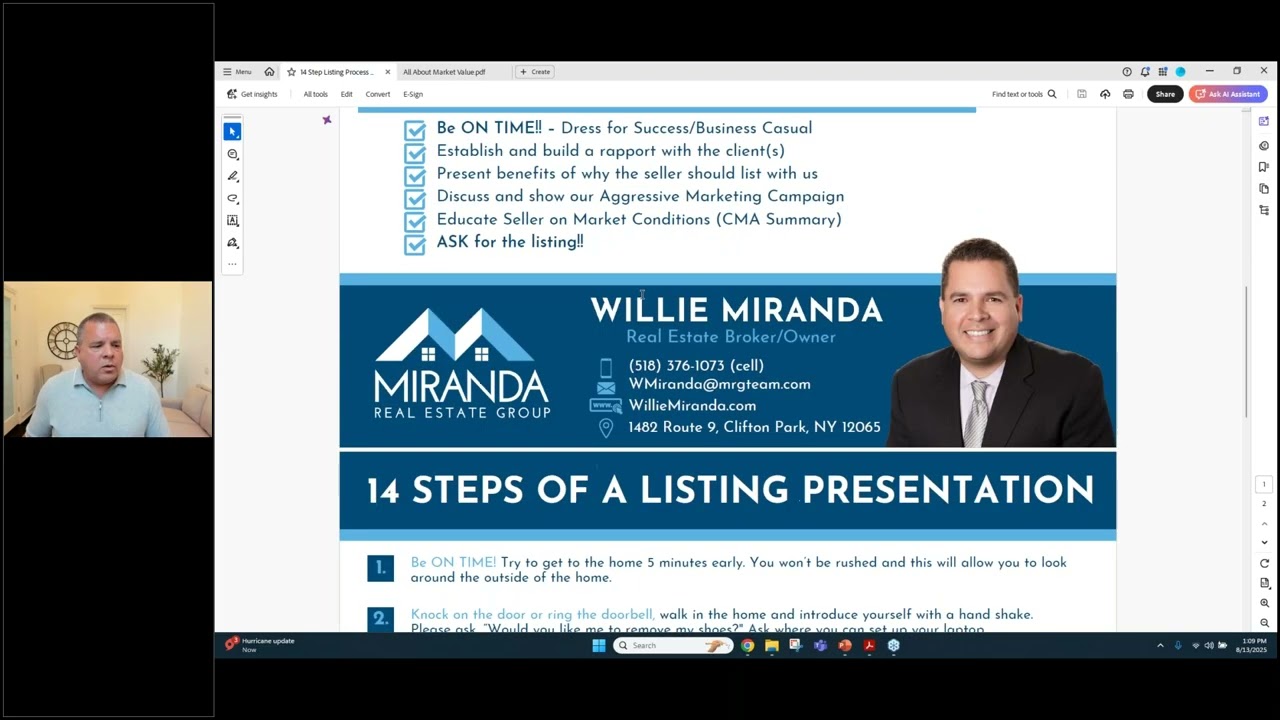
Task: Open Get insights
Action: coord(252,94)
